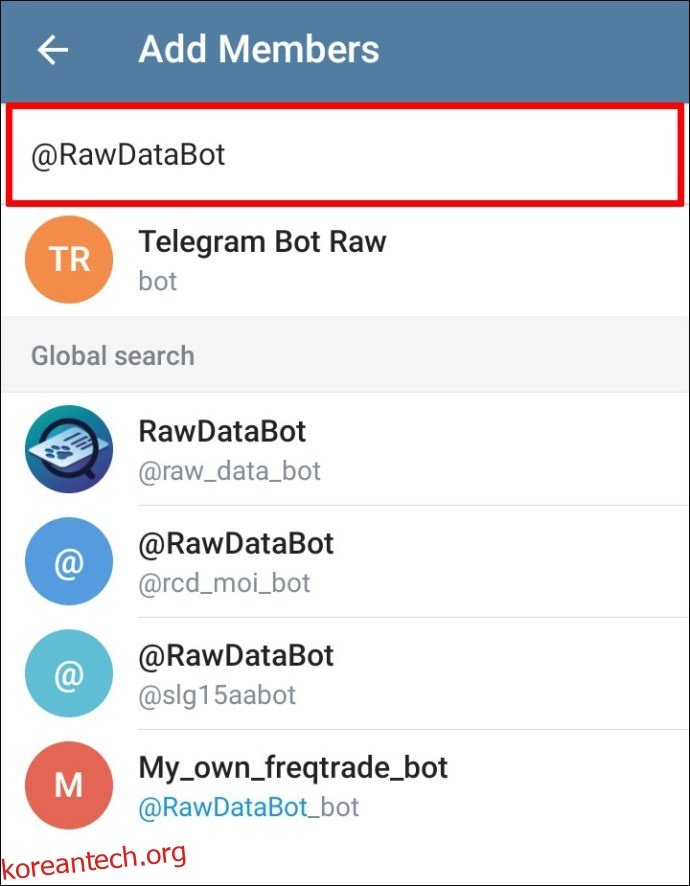Click the "bot" label under Telegram Bot Raw
Image resolution: width=690 pixels, height=886 pixels.
158,281
